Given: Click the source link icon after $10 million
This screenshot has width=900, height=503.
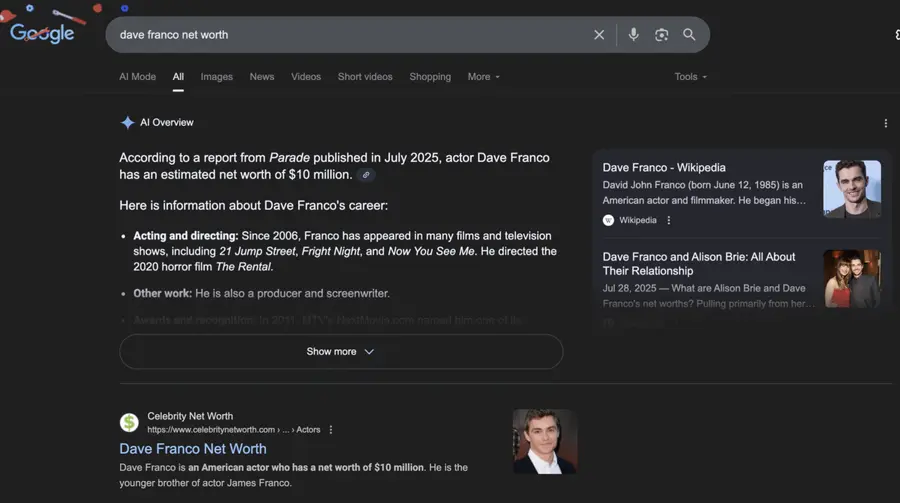Looking at the screenshot, I should 366,175.
